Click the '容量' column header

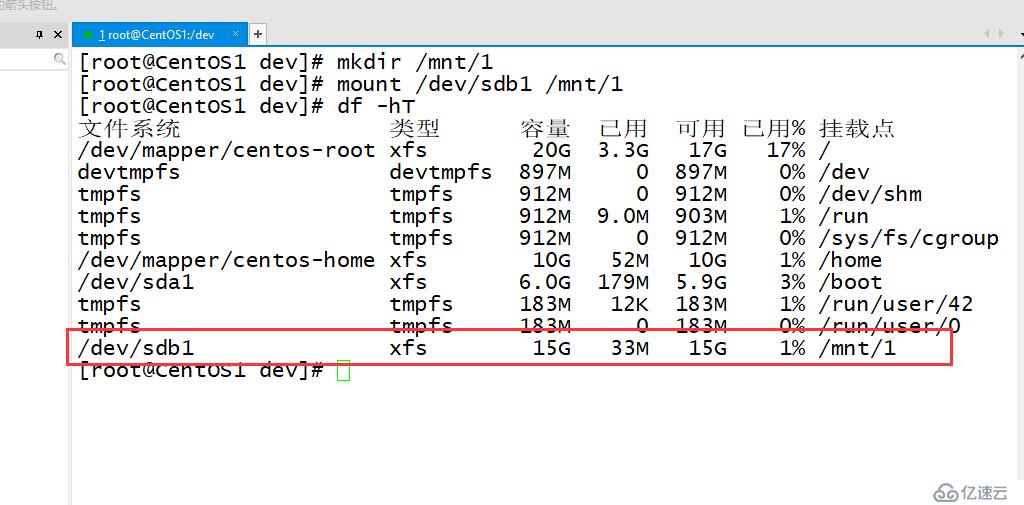pos(545,129)
